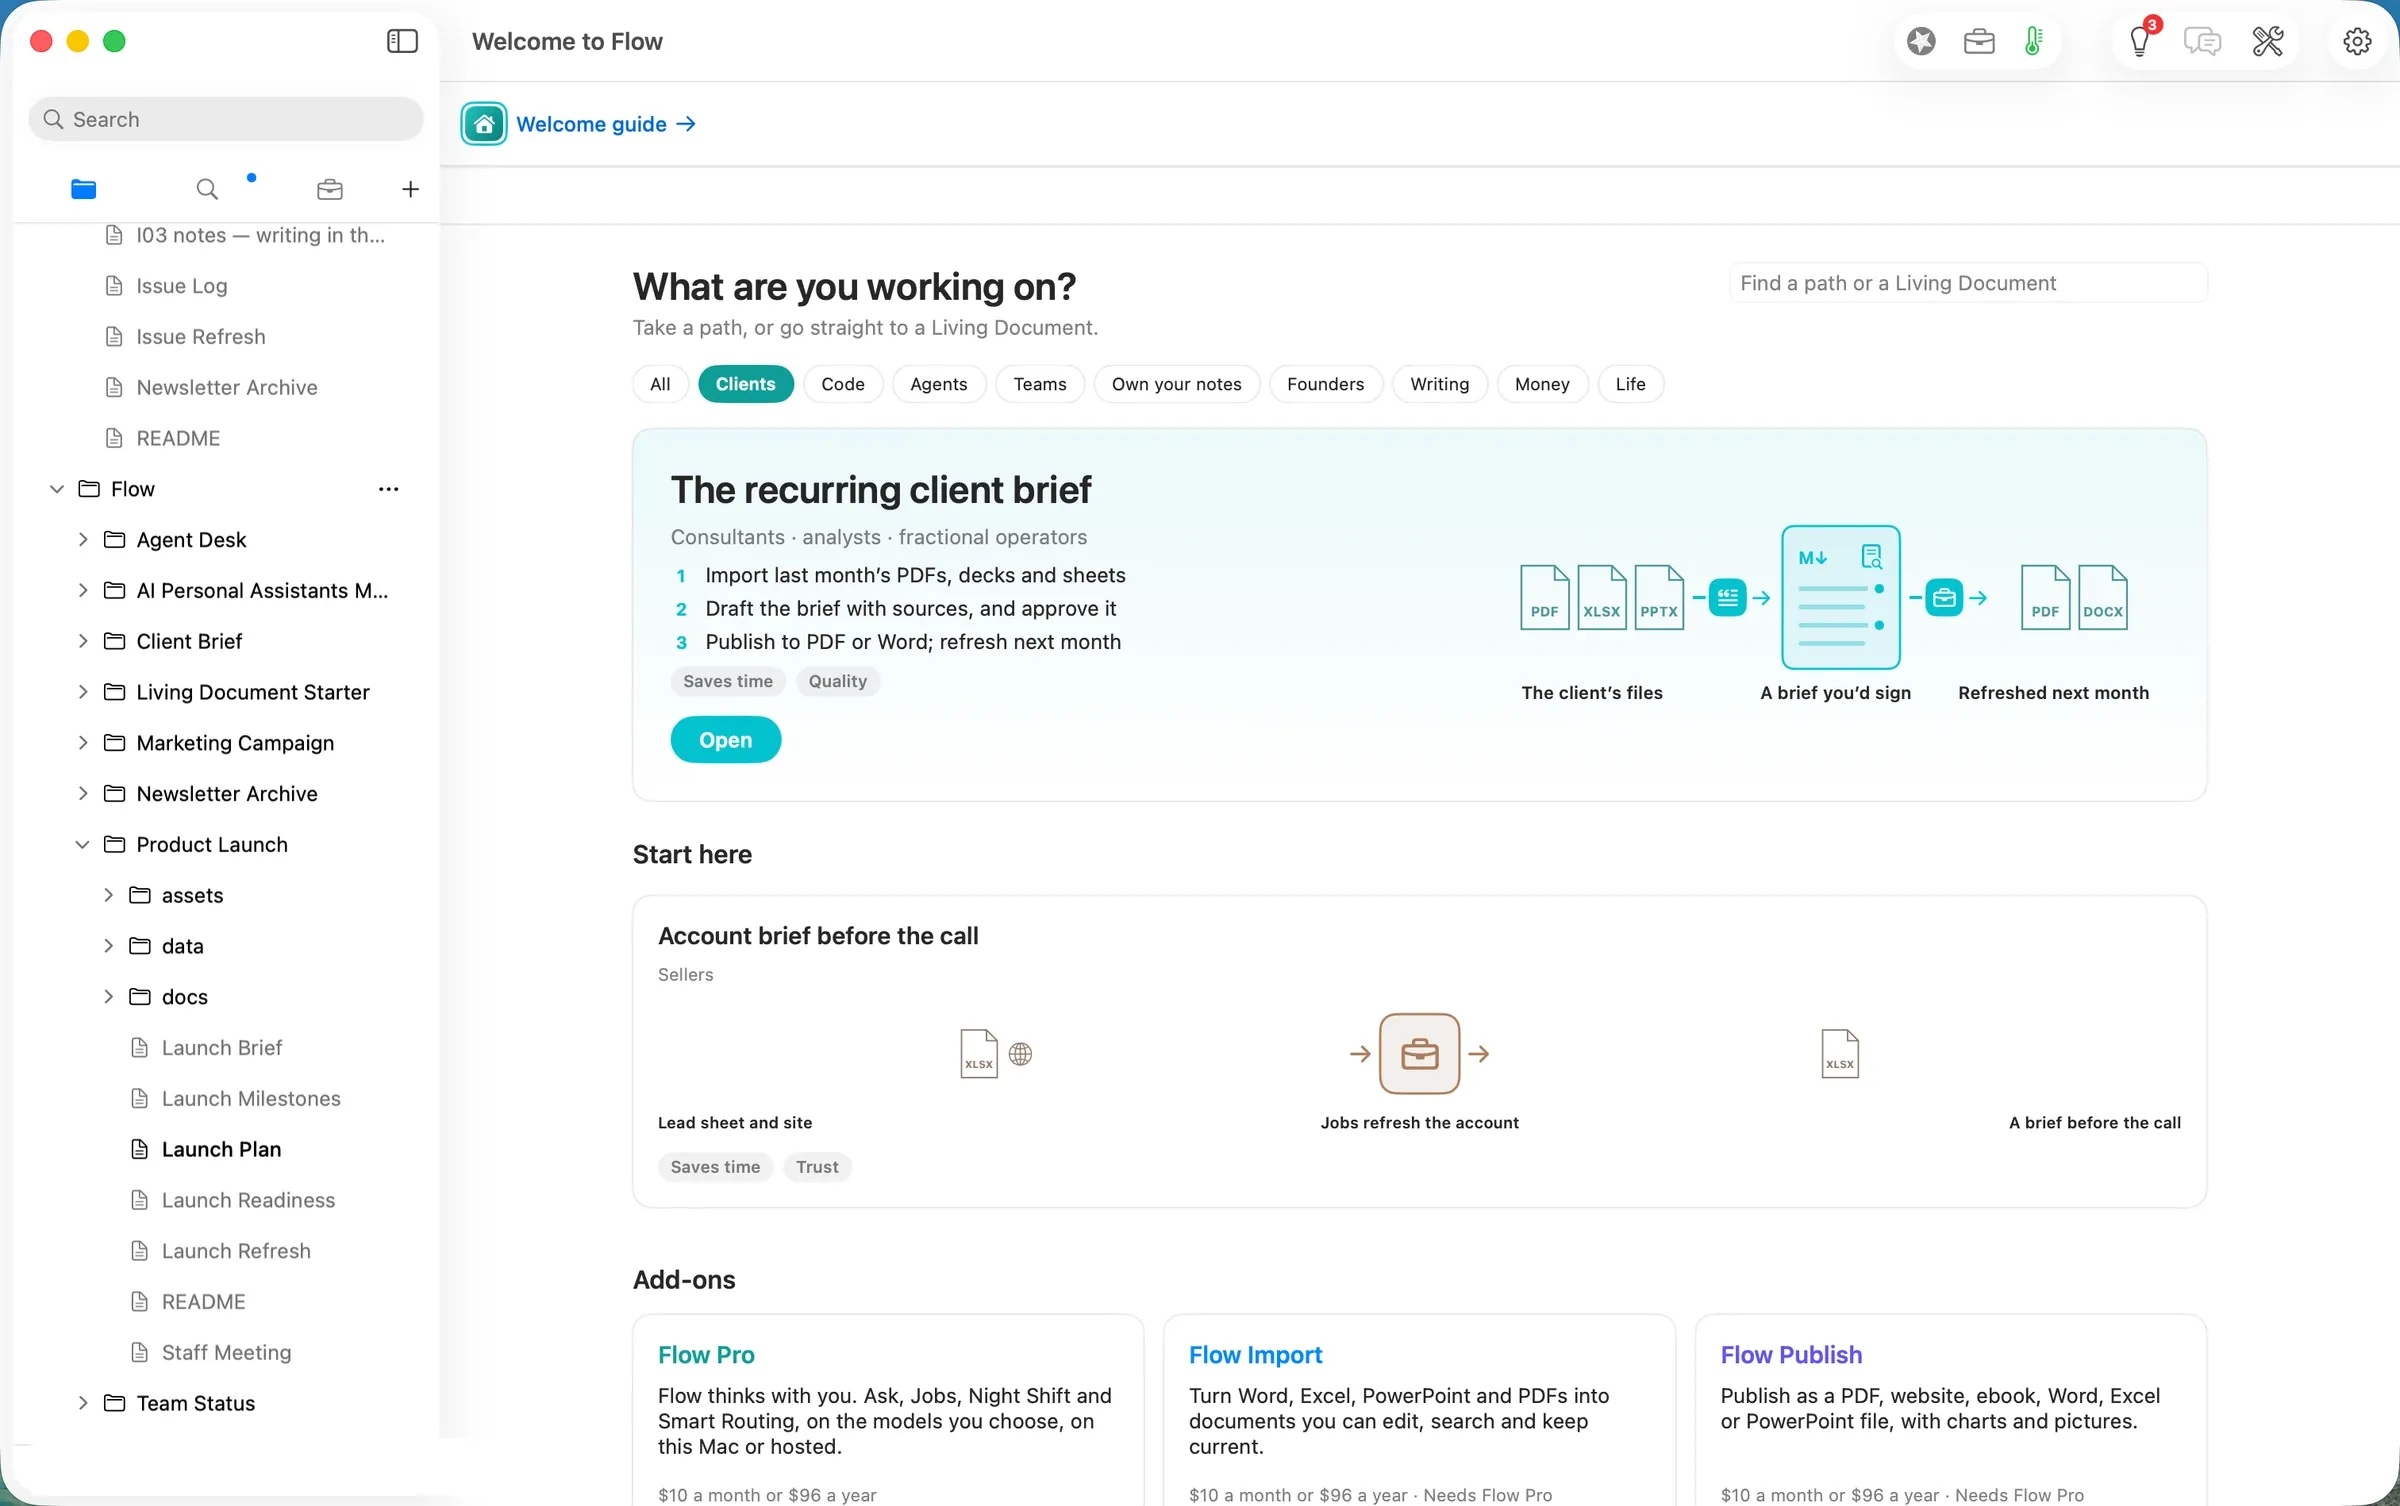Screen dimensions: 2400x1506
Task: Select the All filter chip
Action: tap(660, 384)
